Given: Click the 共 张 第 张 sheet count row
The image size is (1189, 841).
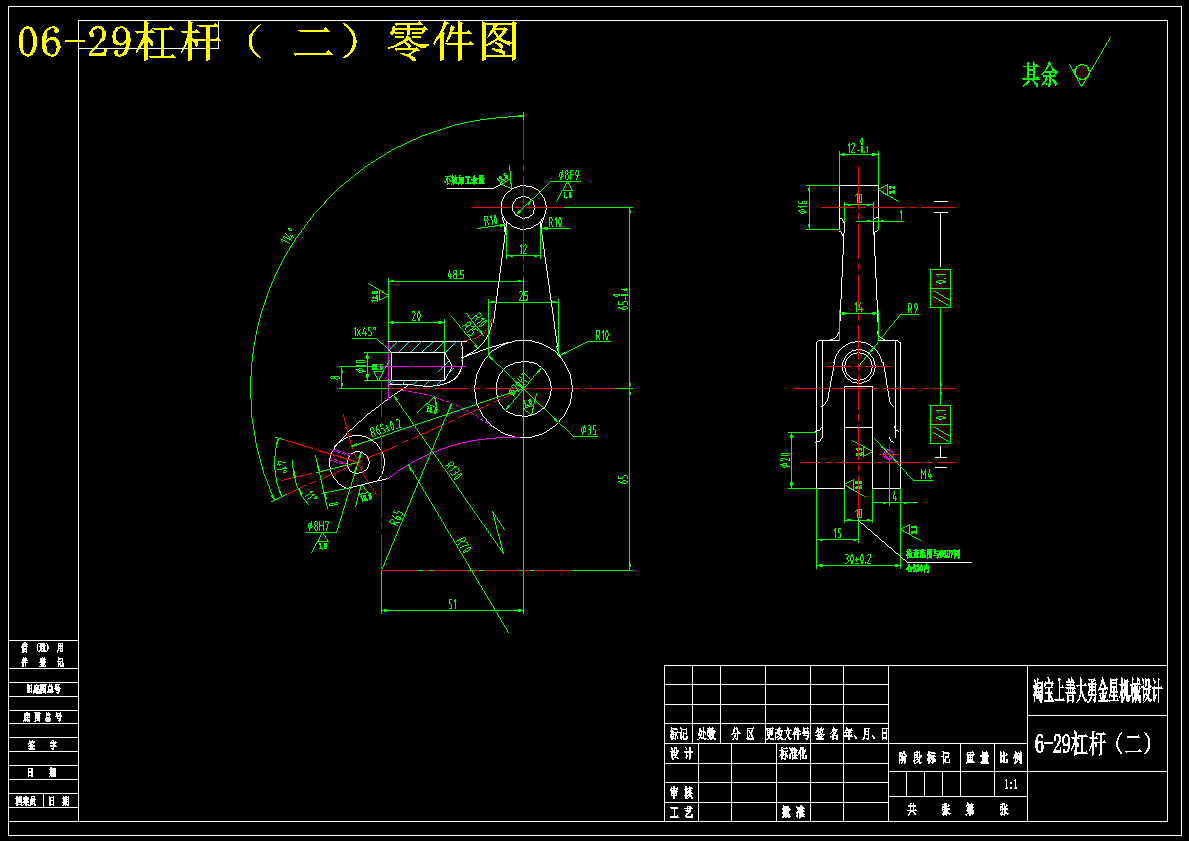Looking at the screenshot, I should pos(958,810).
